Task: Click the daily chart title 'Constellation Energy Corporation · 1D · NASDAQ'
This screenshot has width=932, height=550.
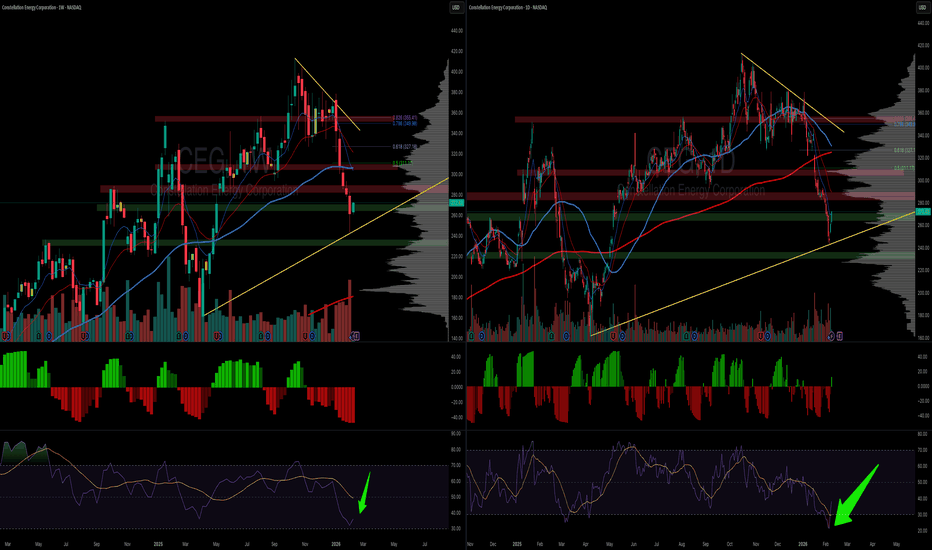Action: (508, 8)
